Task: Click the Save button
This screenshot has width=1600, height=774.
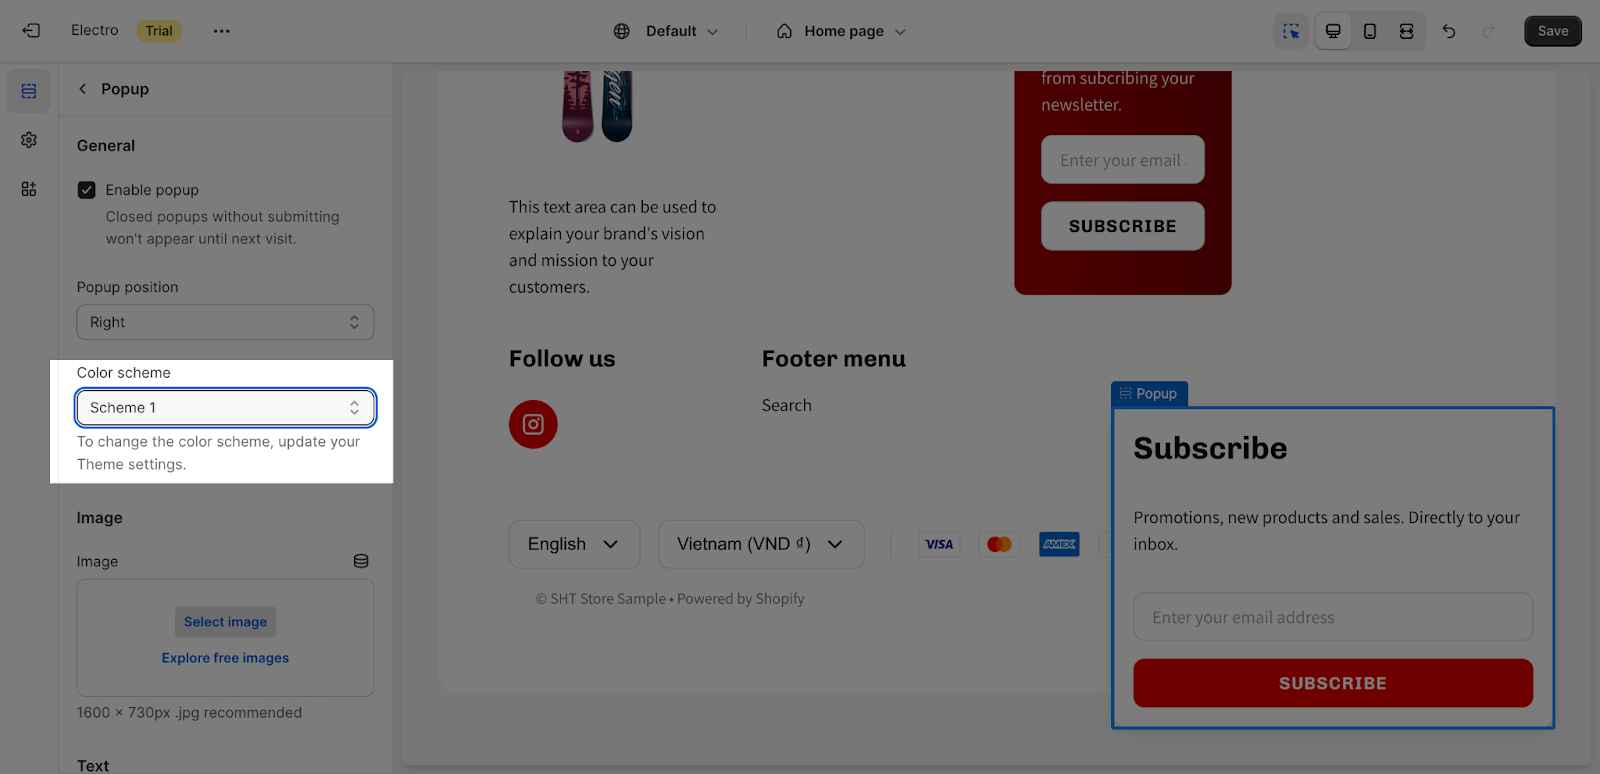Action: pyautogui.click(x=1553, y=31)
